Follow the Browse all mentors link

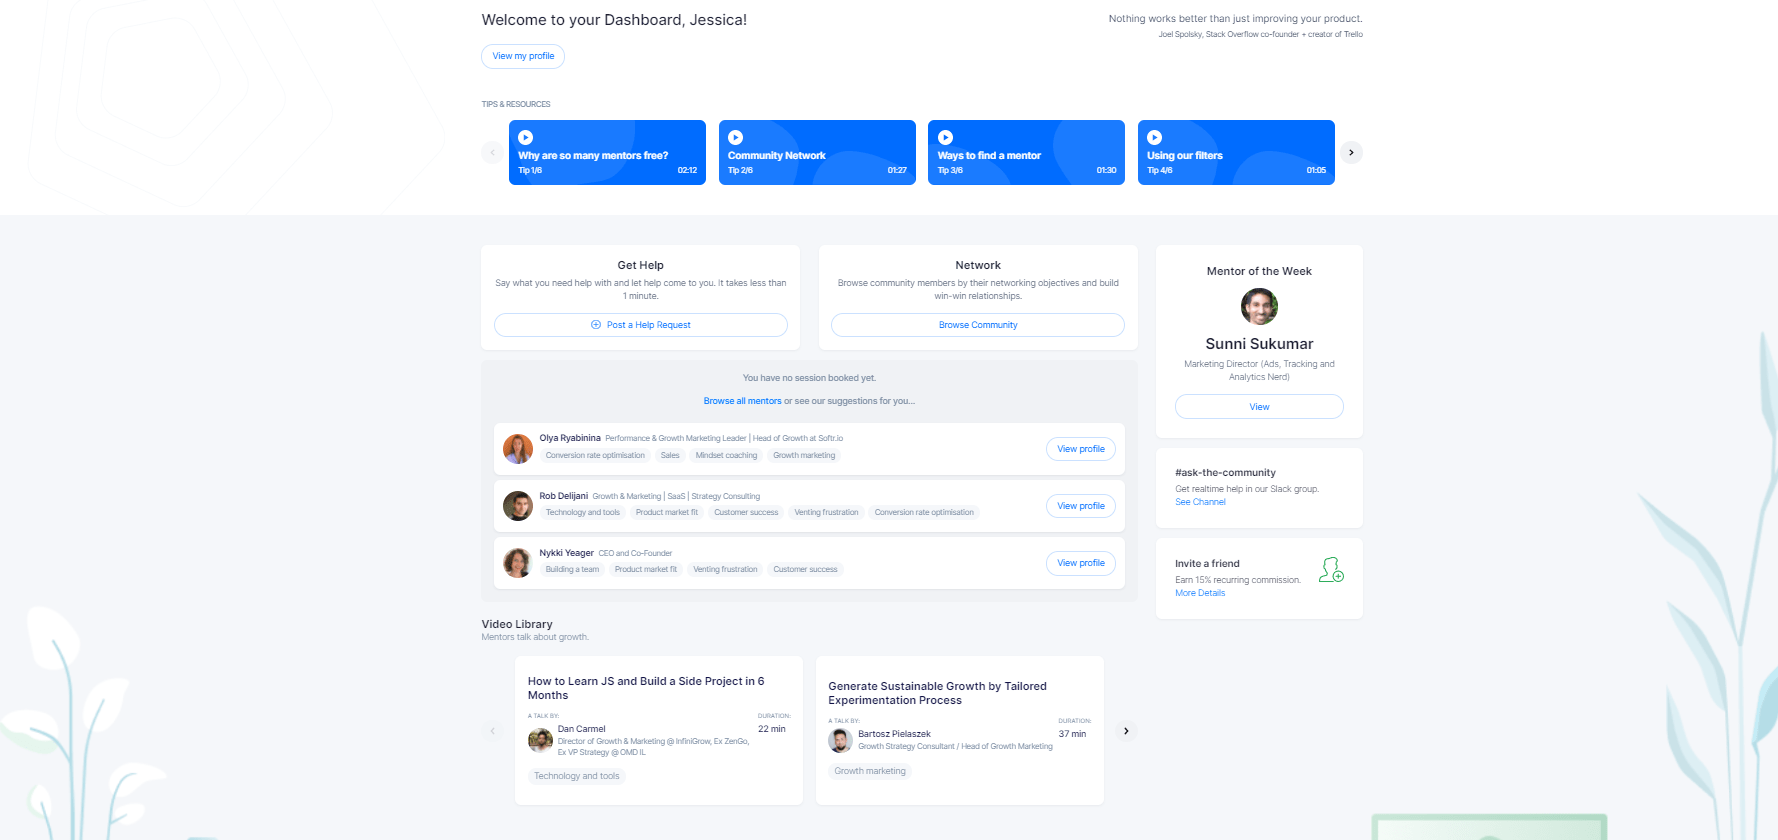742,401
